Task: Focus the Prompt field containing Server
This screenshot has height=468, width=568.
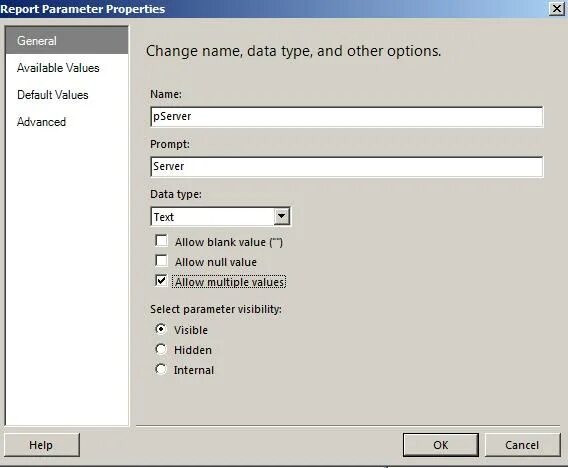Action: tap(347, 167)
